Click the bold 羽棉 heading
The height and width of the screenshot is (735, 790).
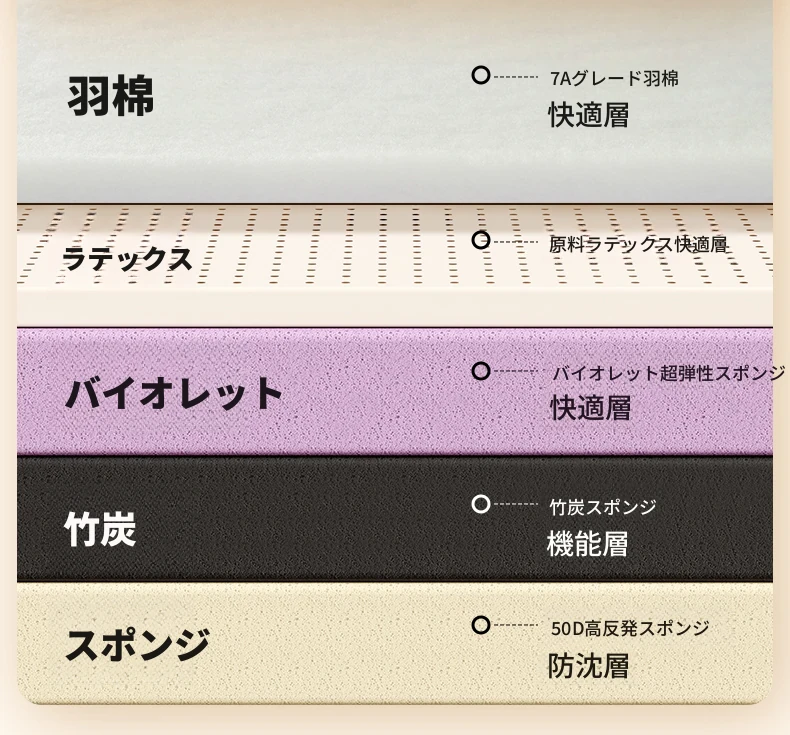pyautogui.click(x=110, y=98)
